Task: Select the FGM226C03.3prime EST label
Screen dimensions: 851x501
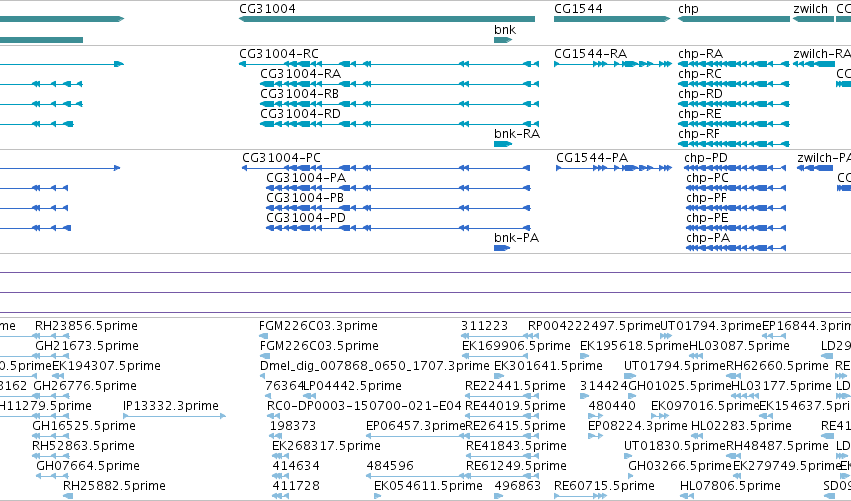Action: pos(319,326)
